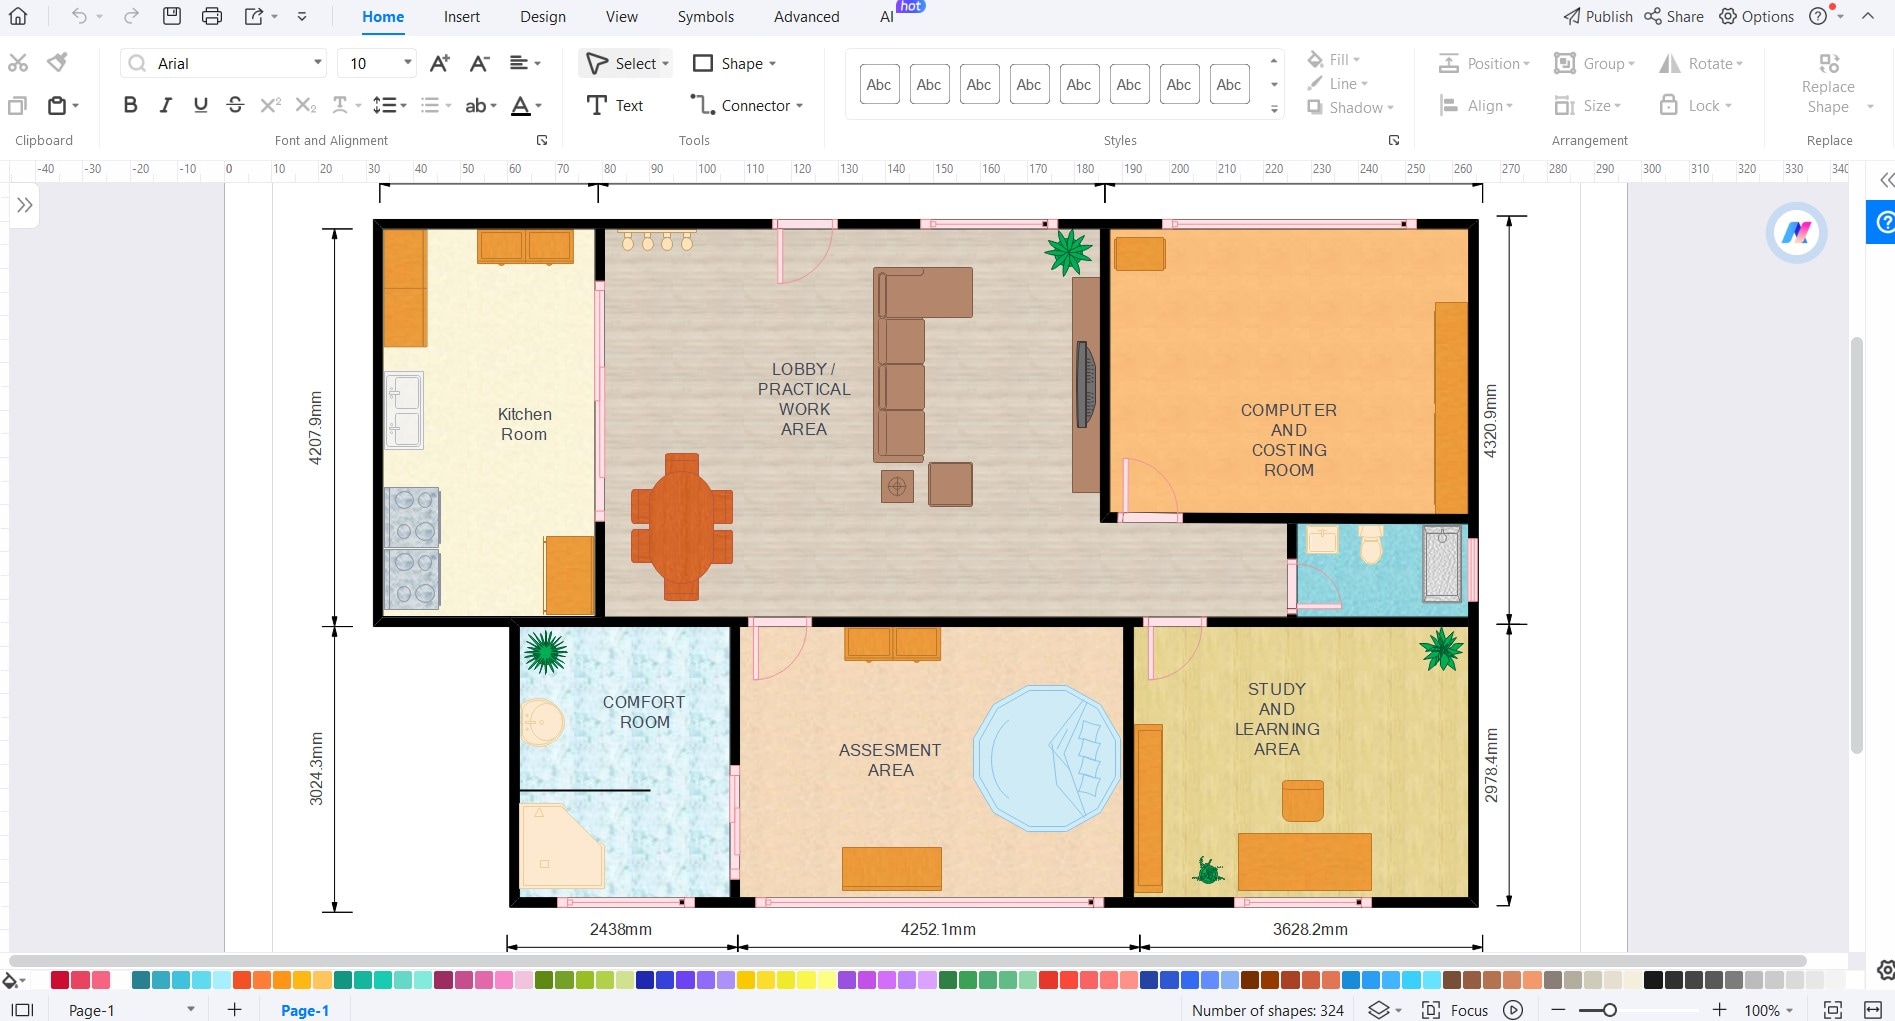
Task: Switch to the View tab
Action: click(x=621, y=16)
